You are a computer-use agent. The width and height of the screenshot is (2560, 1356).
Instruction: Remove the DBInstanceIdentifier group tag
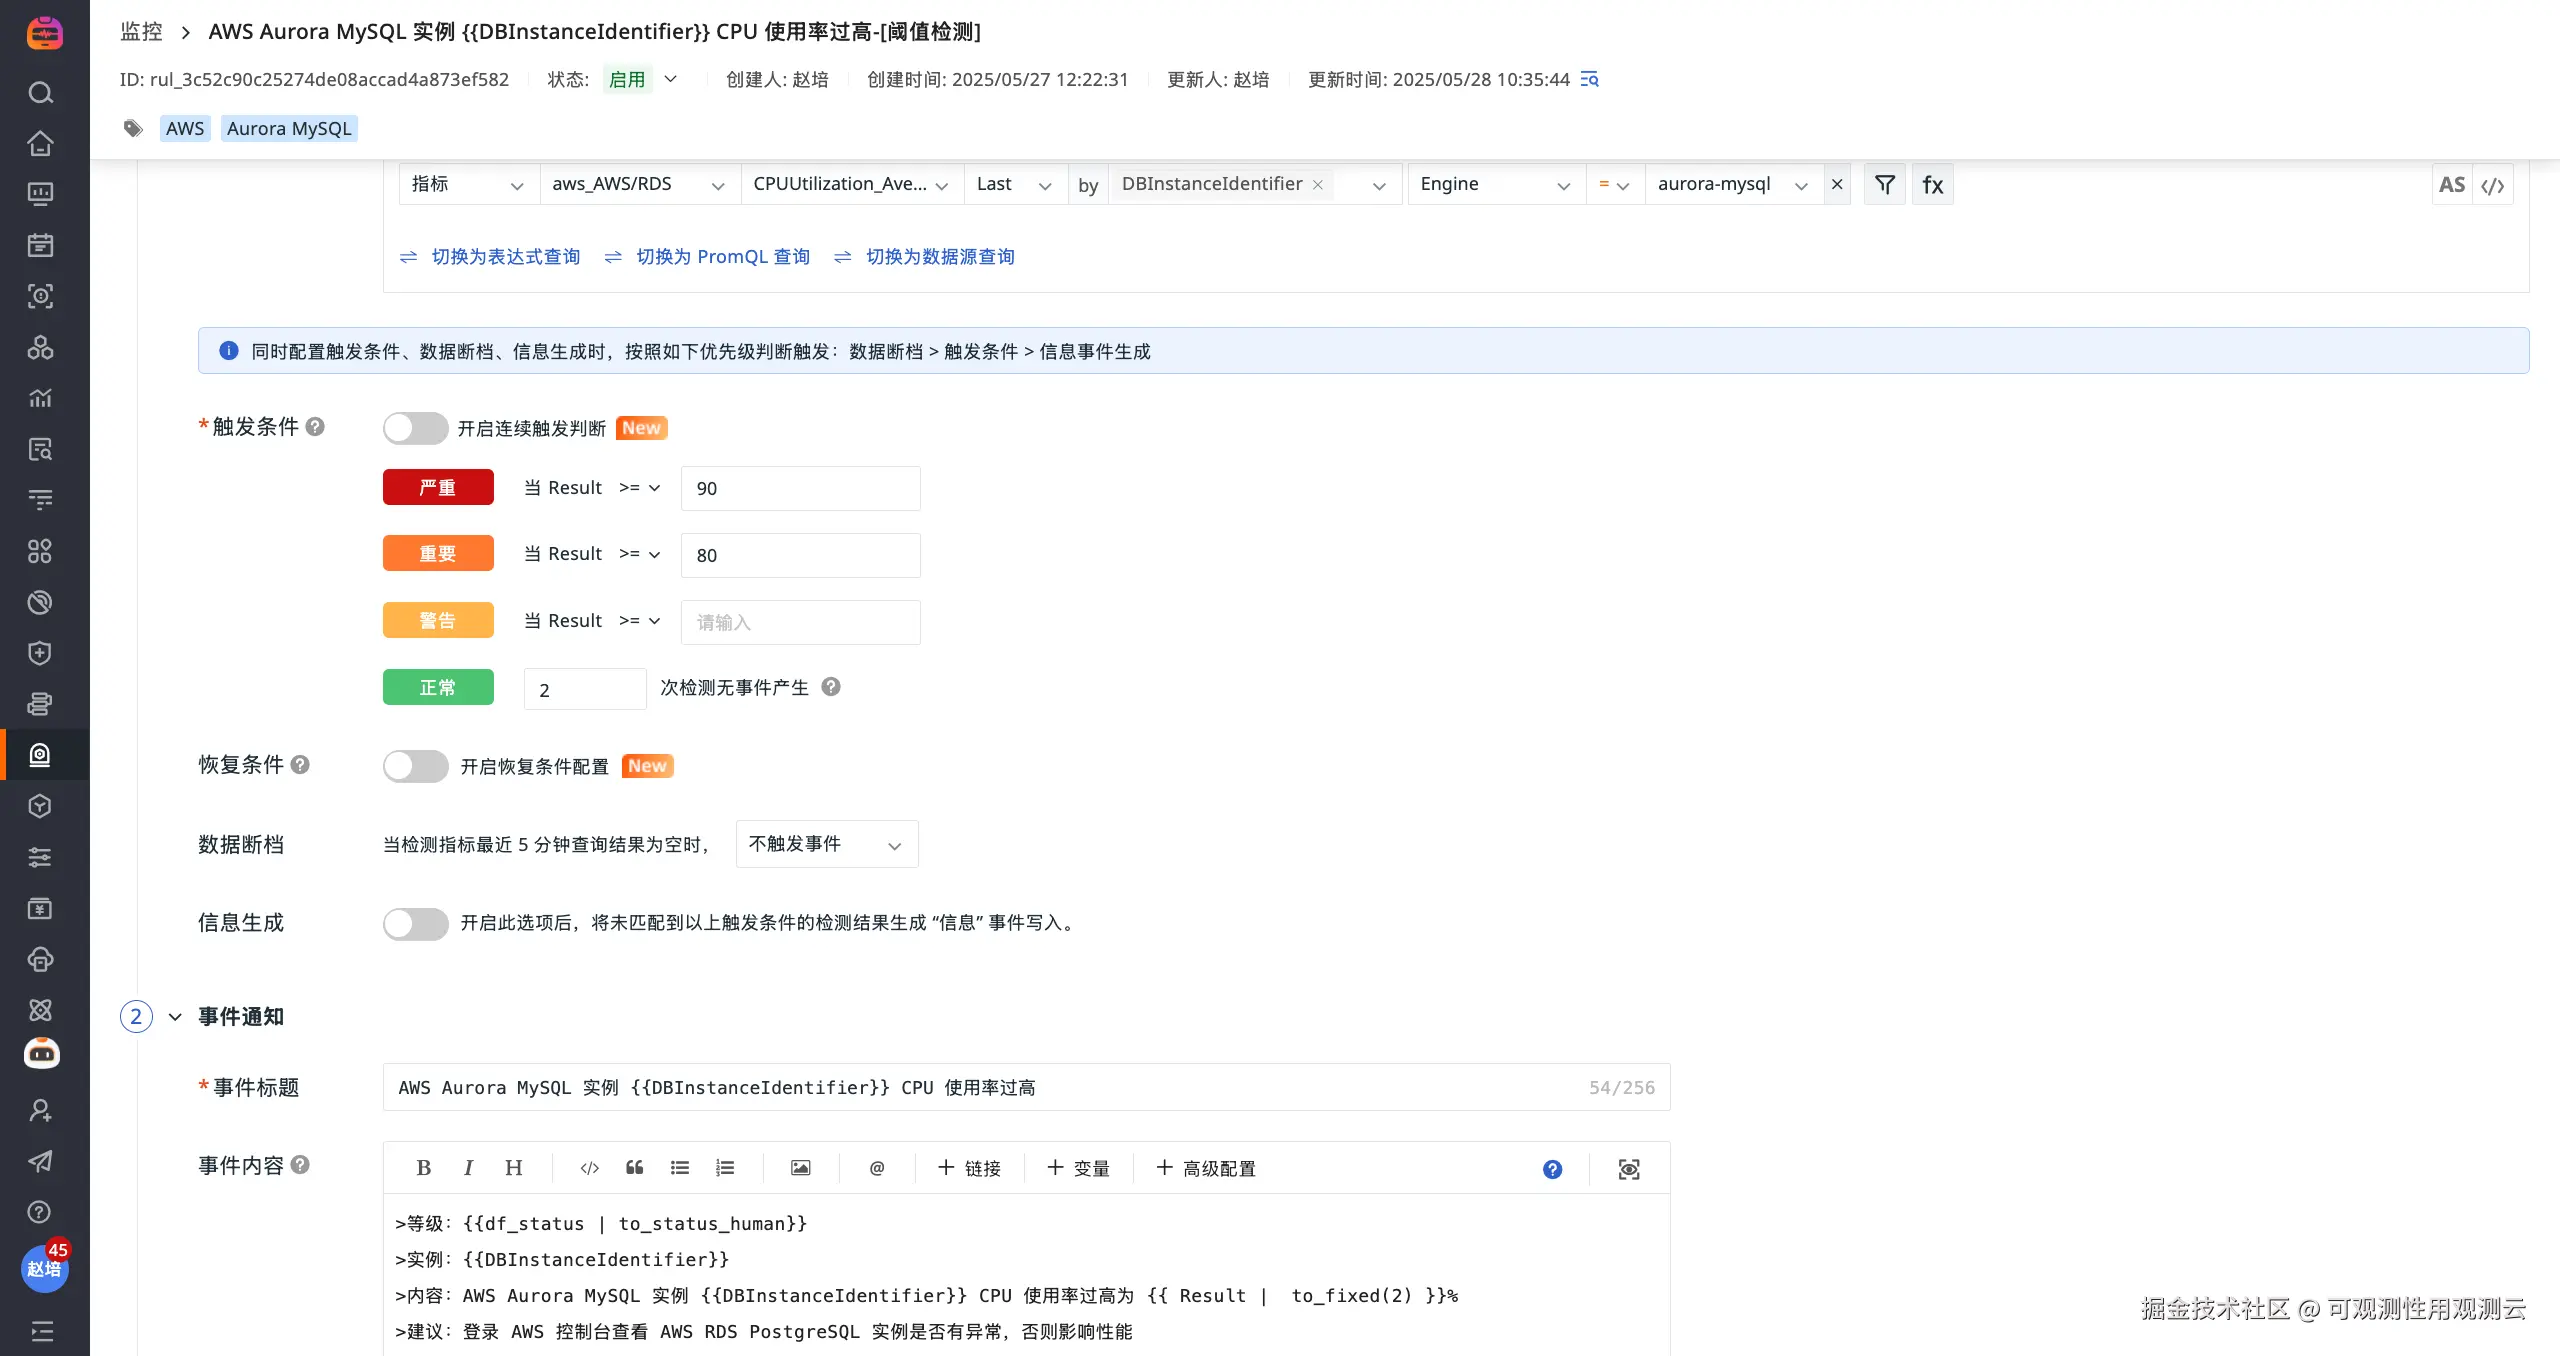coord(1318,185)
